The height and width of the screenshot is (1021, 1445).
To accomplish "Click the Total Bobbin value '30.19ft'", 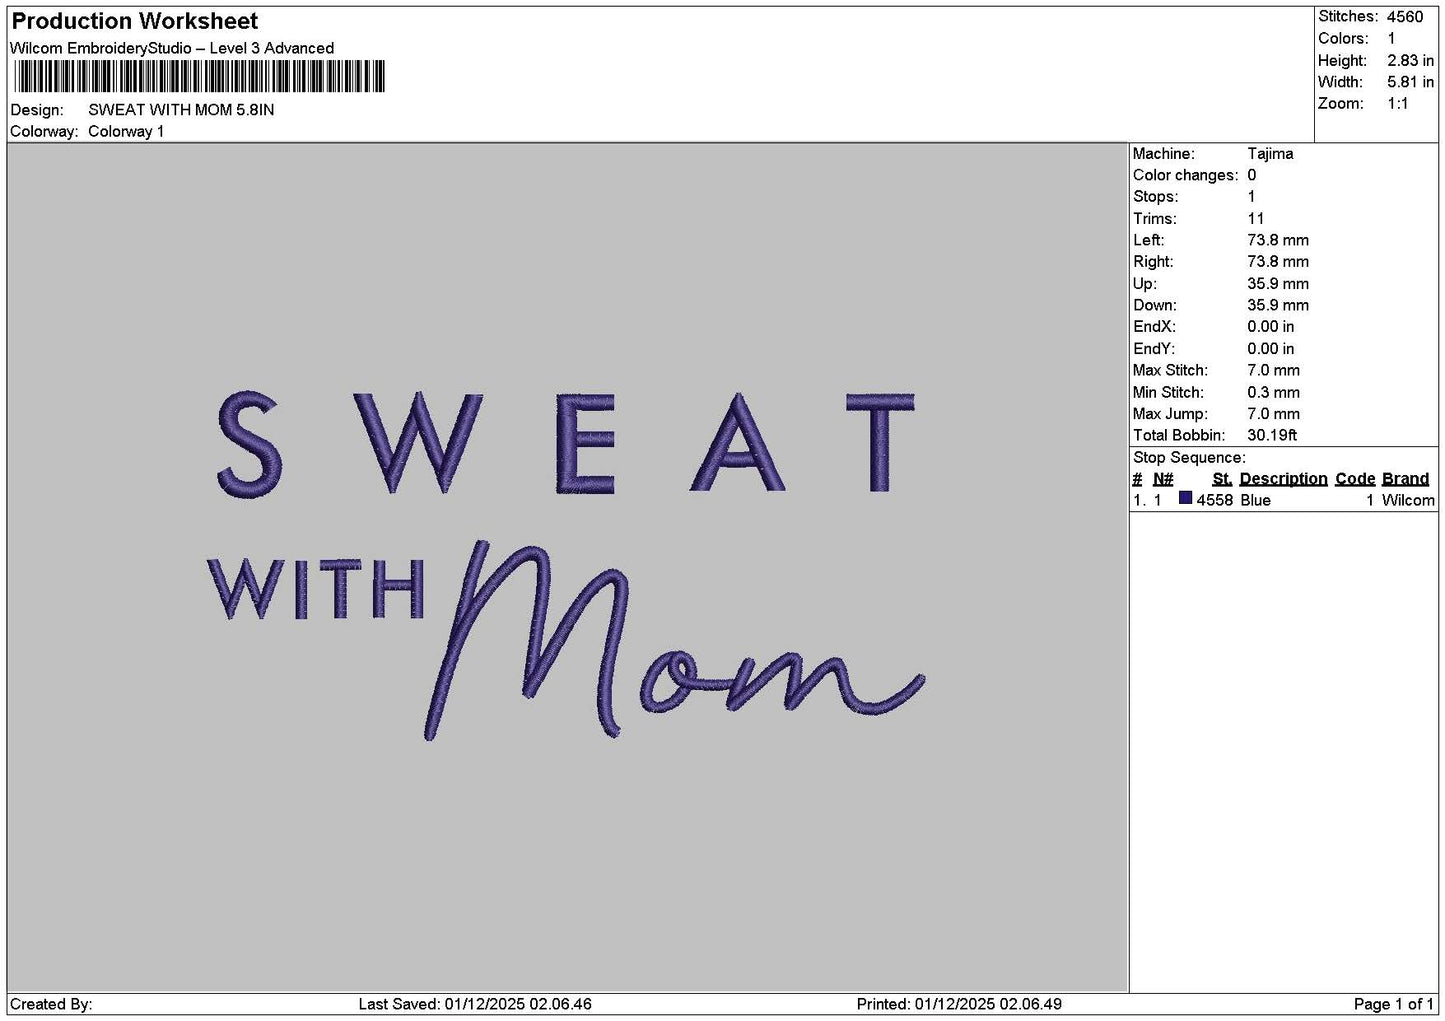I will click(1272, 436).
